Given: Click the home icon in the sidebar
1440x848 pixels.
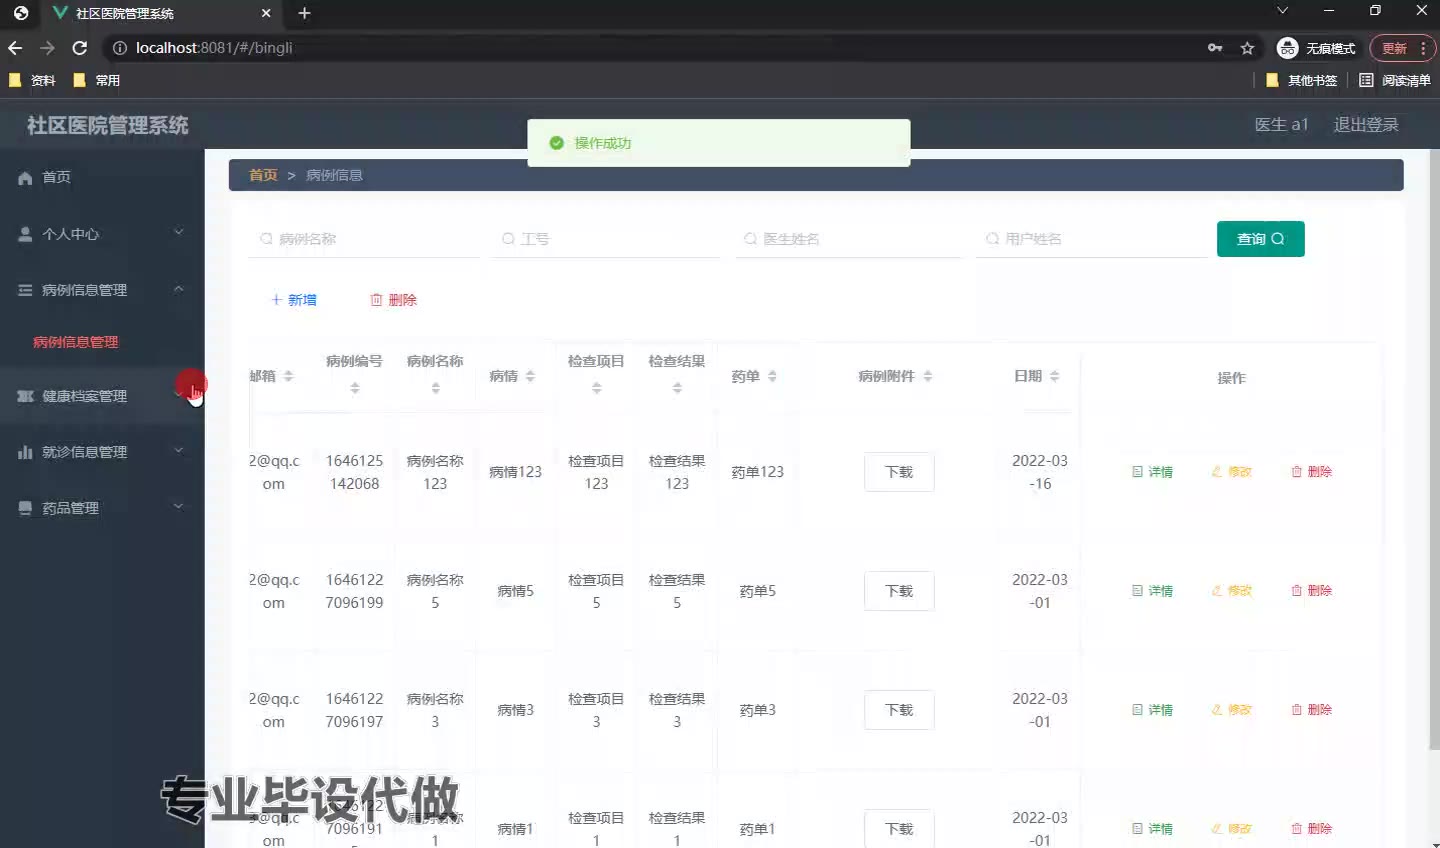Looking at the screenshot, I should click(25, 178).
